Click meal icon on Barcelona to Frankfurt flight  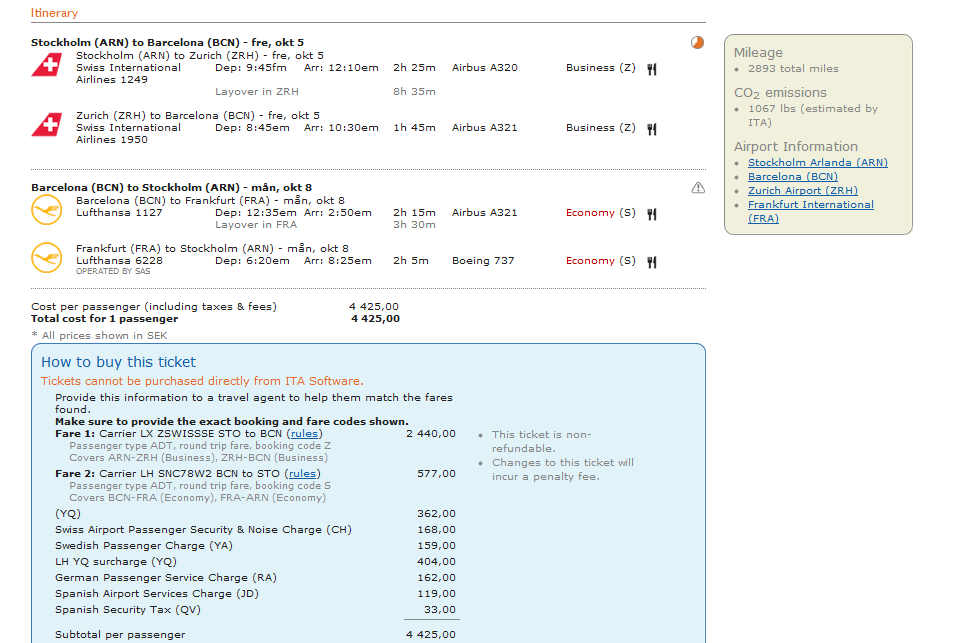(652, 214)
